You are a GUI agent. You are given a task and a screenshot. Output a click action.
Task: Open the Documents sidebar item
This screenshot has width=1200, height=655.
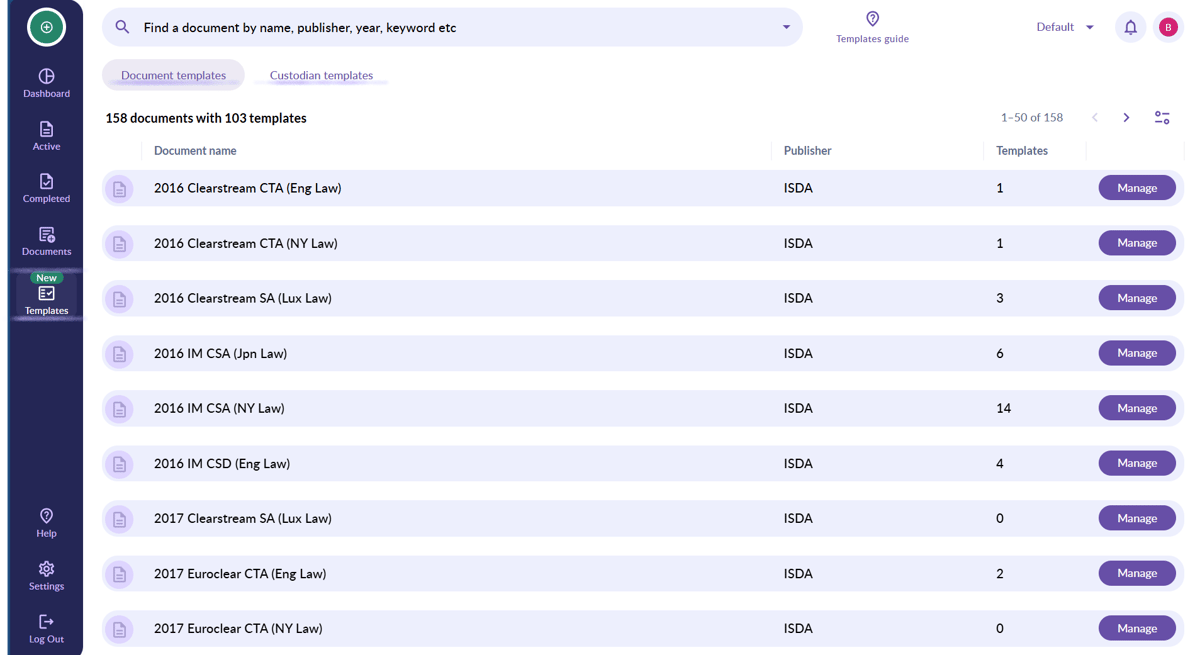(46, 241)
